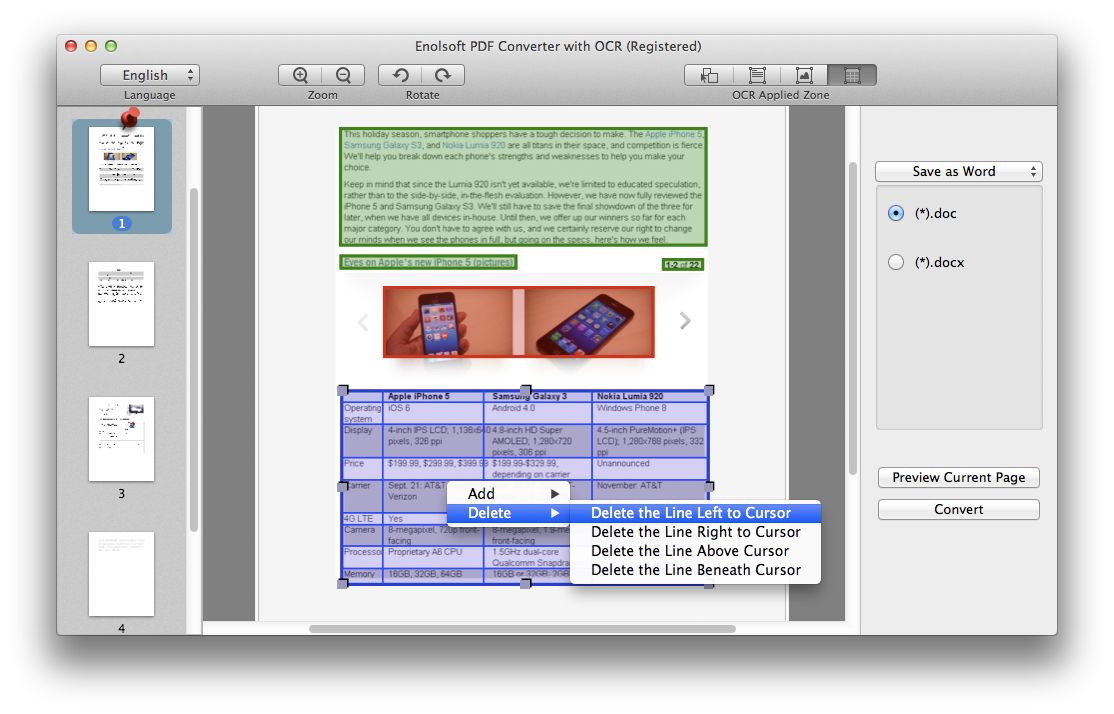1114x714 pixels.
Task: Rotate page clockwise
Action: 443,75
